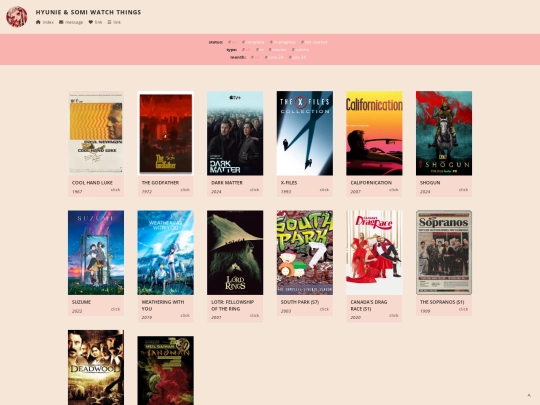
Task: Click the 'click' link on South Park card
Action: [324, 309]
